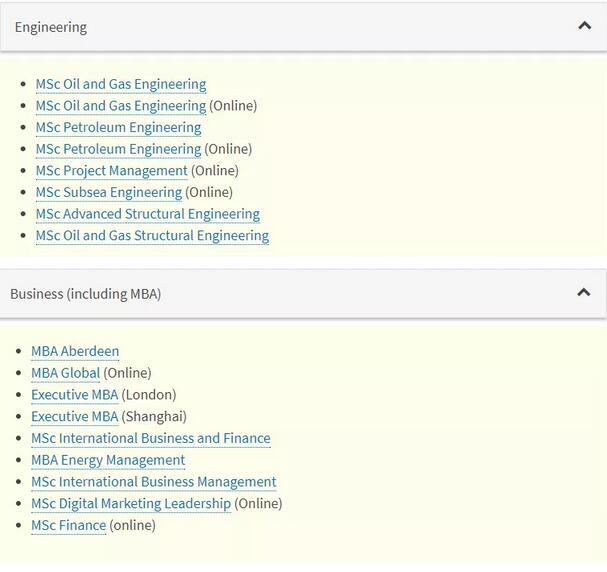Select MSc Petroleum Engineering (Online) link

[118, 149]
